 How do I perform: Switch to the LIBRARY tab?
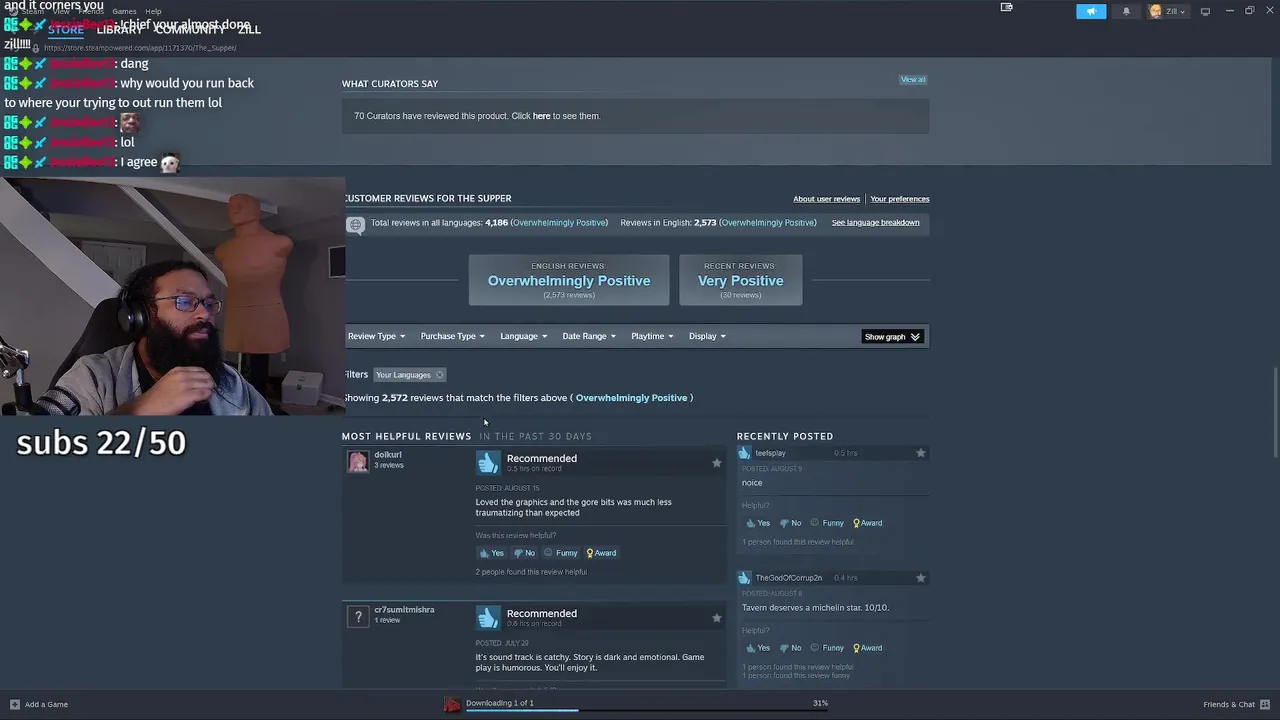coord(120,29)
